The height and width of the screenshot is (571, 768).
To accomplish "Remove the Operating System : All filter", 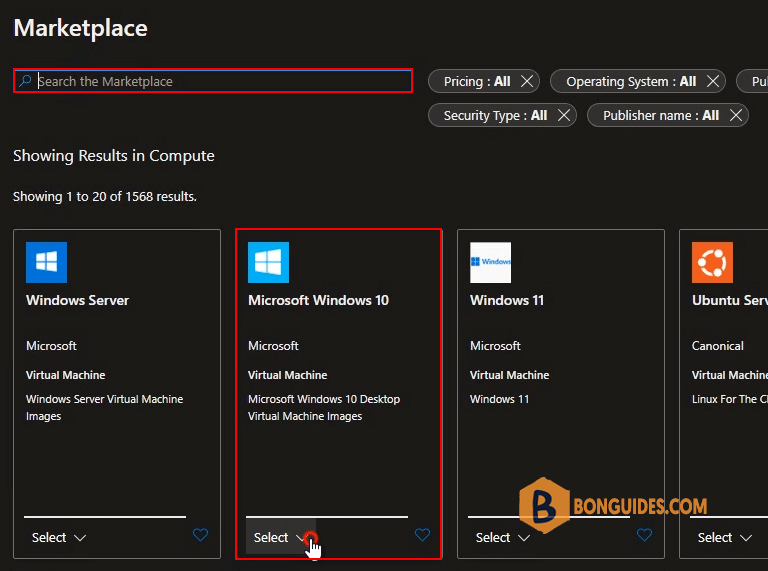I will (x=713, y=81).
